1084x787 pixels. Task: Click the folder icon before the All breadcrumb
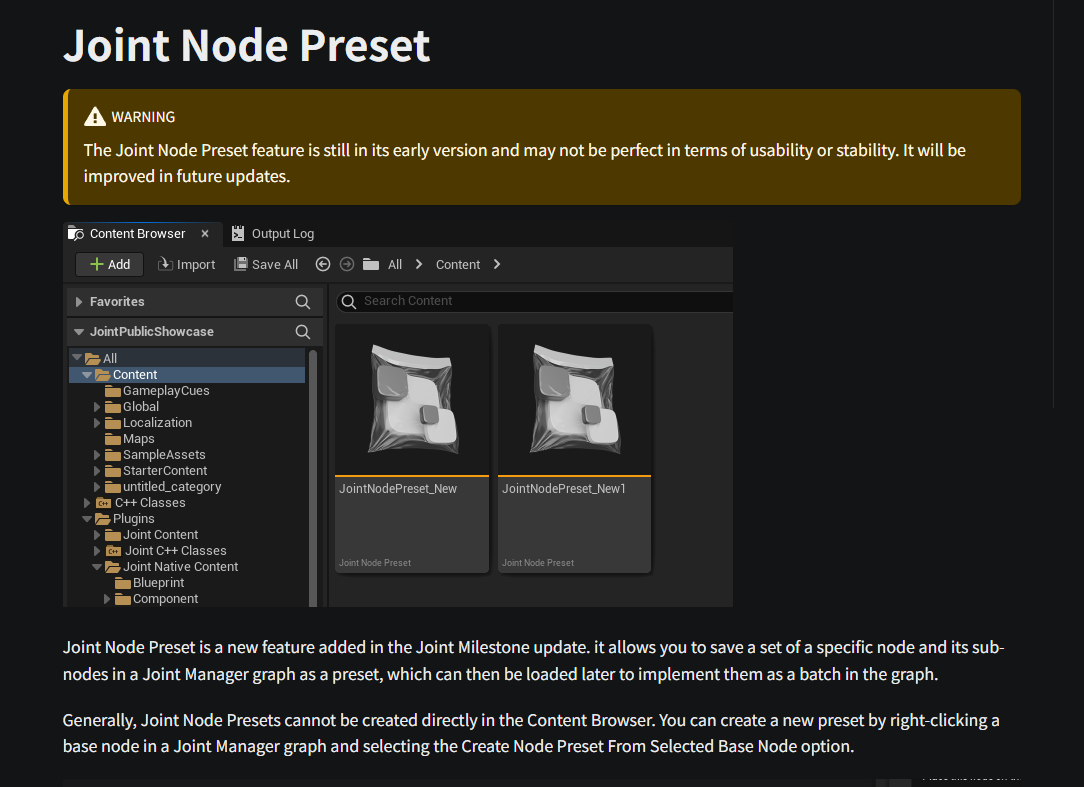coord(371,265)
